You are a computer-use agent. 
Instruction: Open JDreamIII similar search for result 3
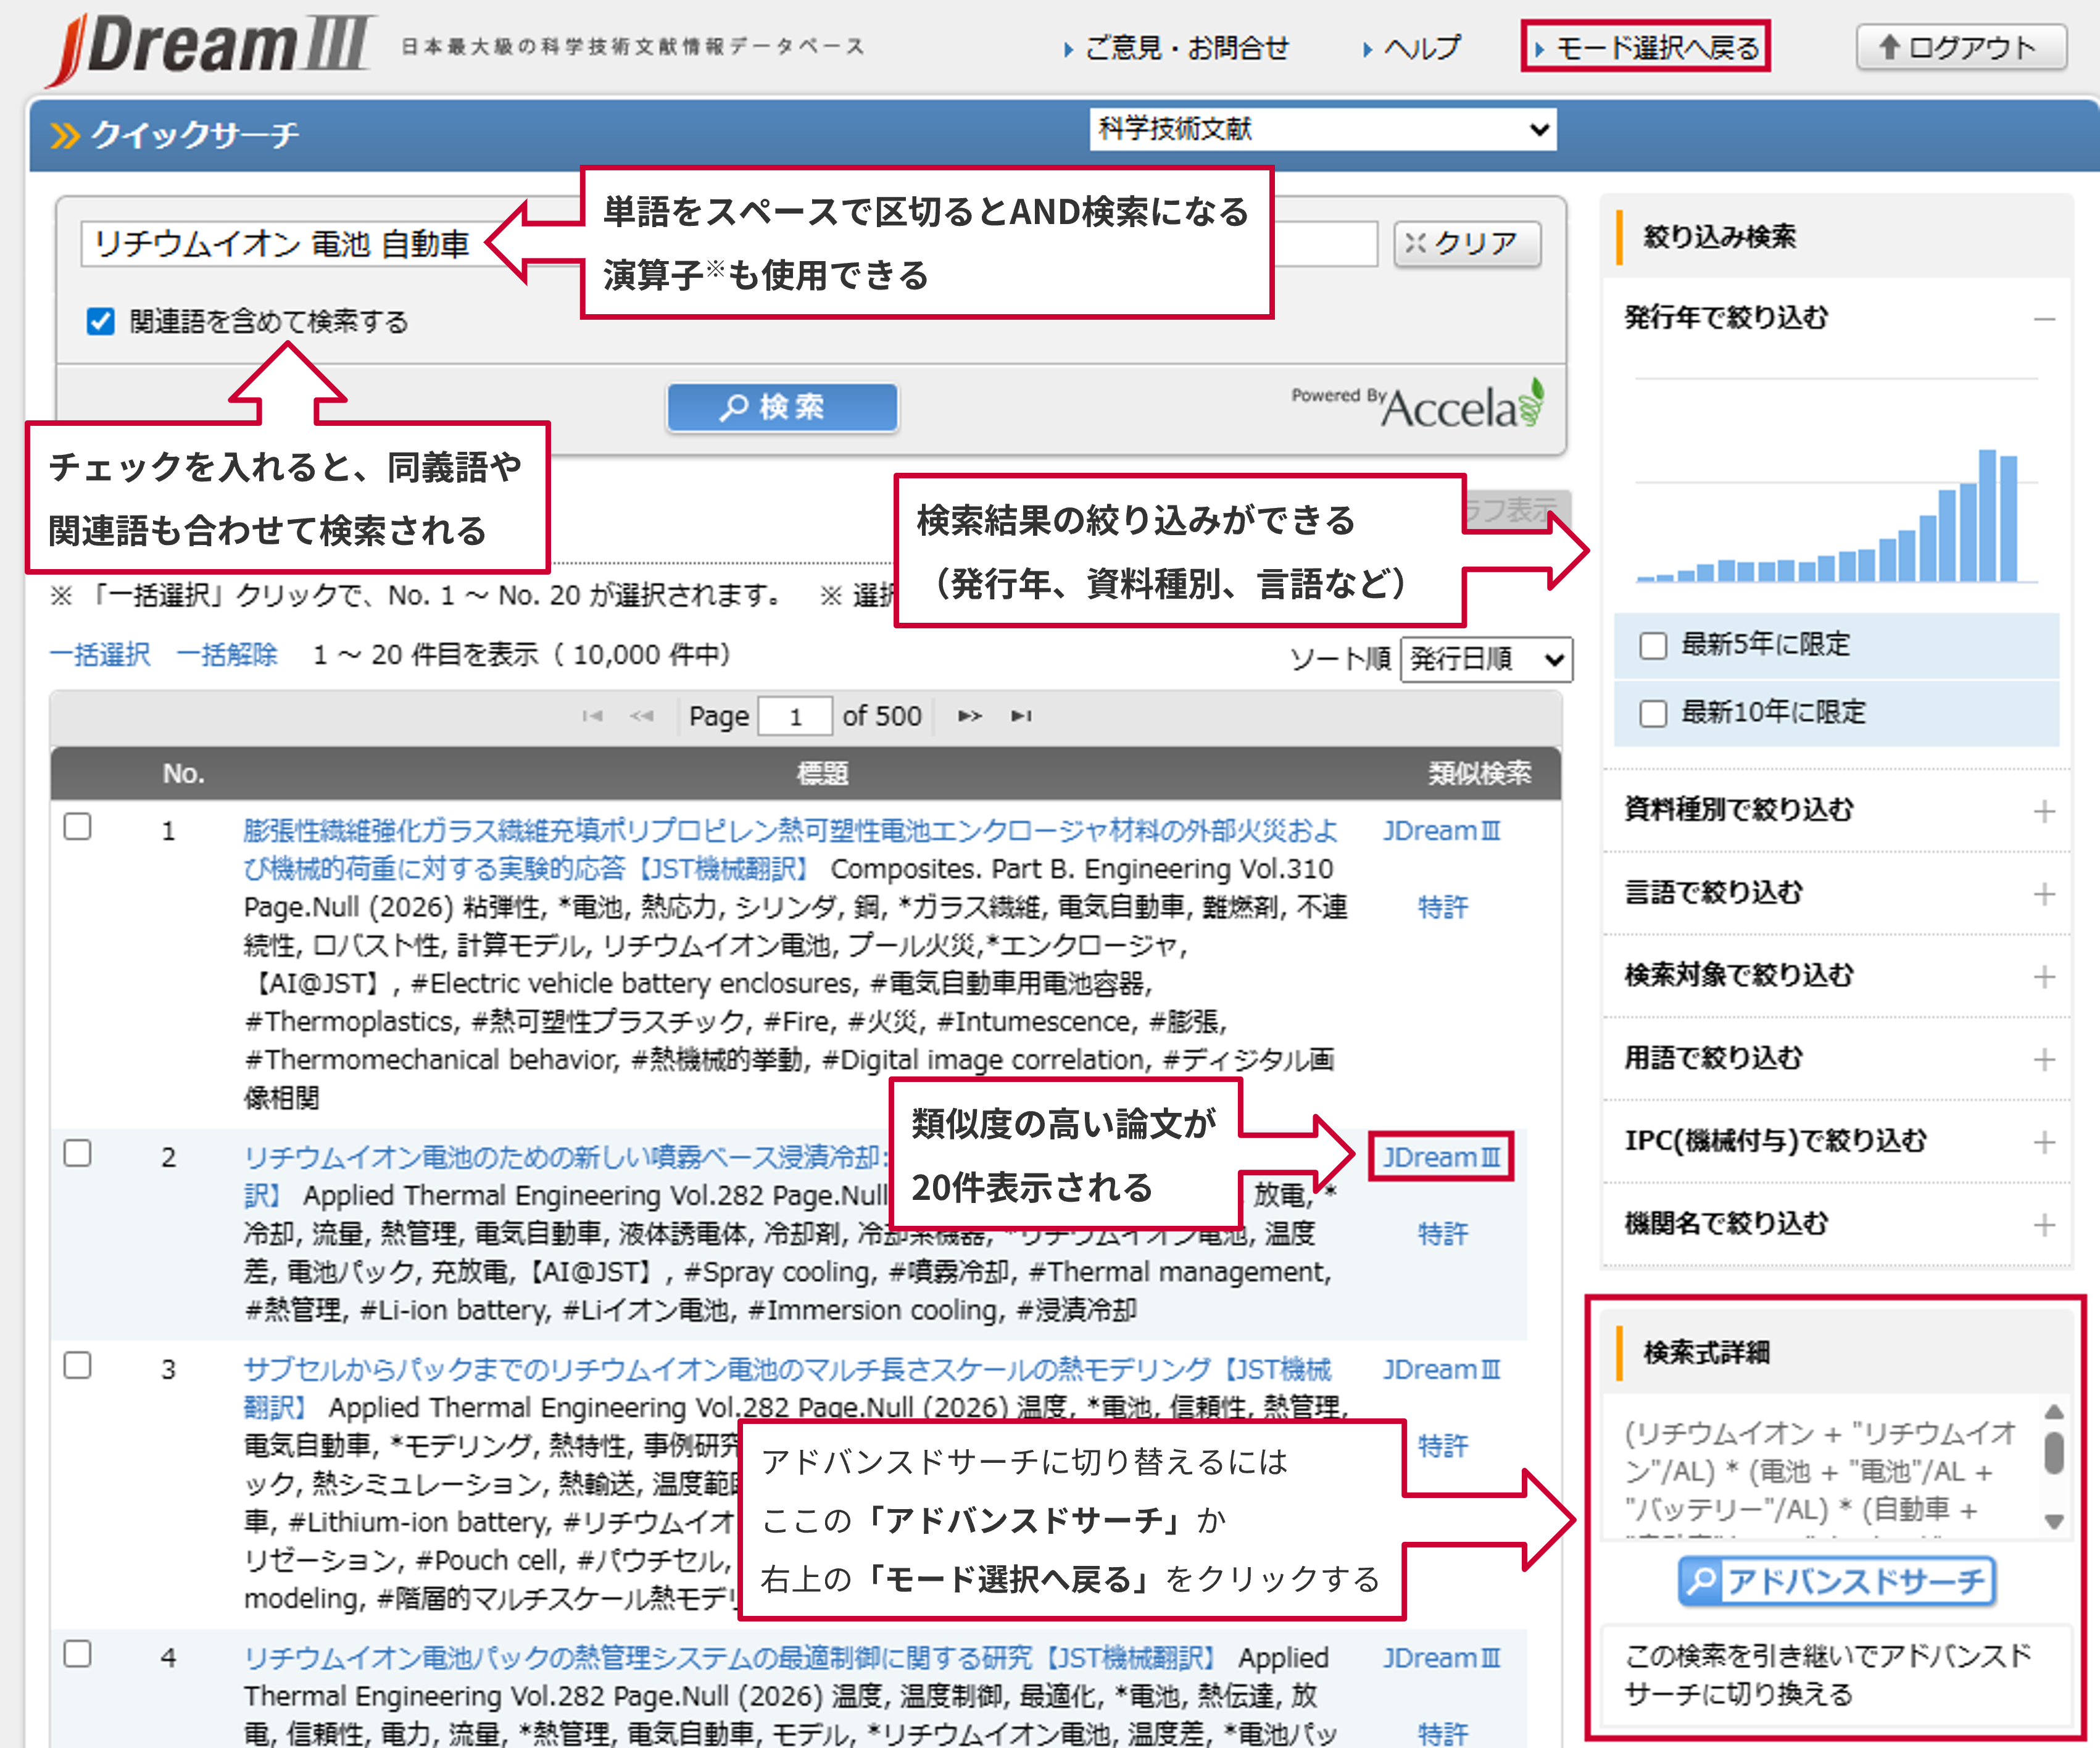coord(1441,1369)
